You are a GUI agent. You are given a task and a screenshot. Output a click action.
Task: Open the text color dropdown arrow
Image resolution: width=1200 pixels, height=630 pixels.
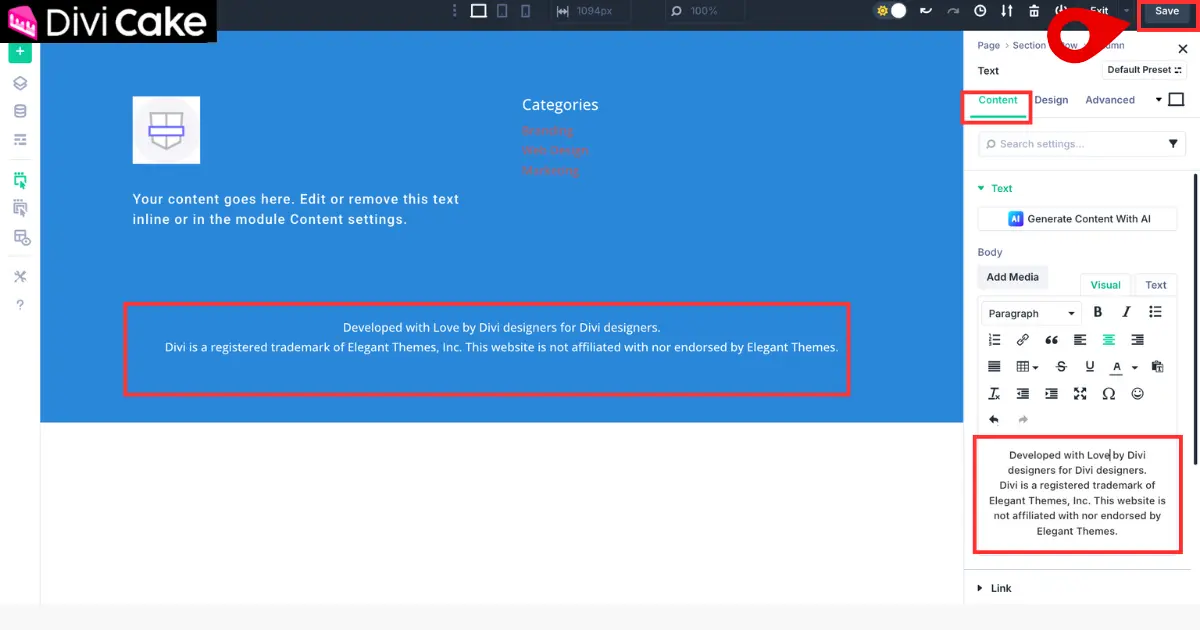(x=1135, y=368)
